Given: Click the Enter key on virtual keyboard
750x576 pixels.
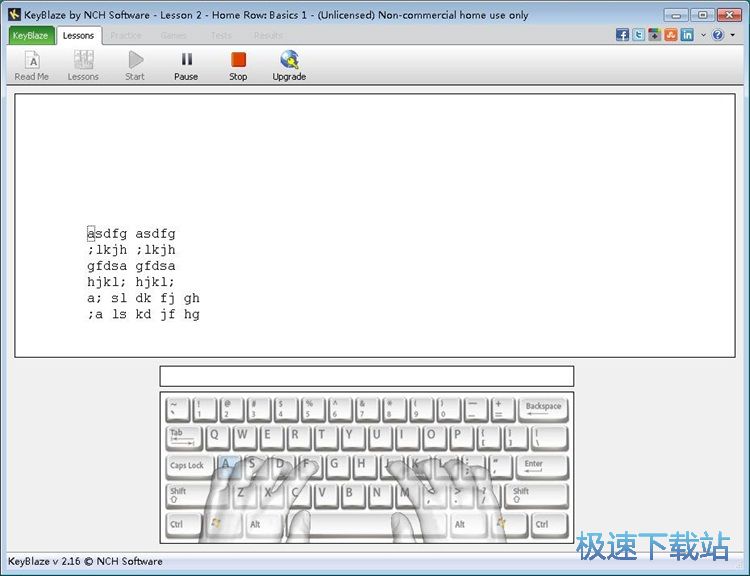Looking at the screenshot, I should (x=542, y=466).
